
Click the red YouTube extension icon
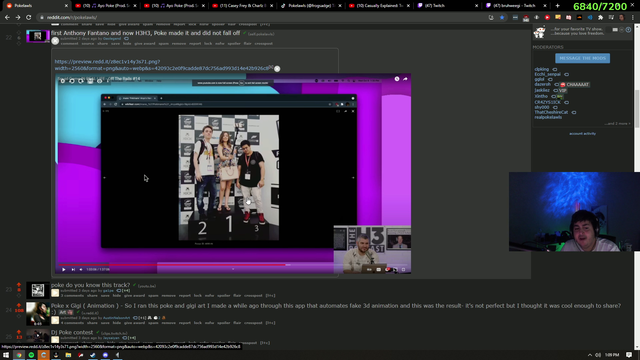[x=547, y=18]
